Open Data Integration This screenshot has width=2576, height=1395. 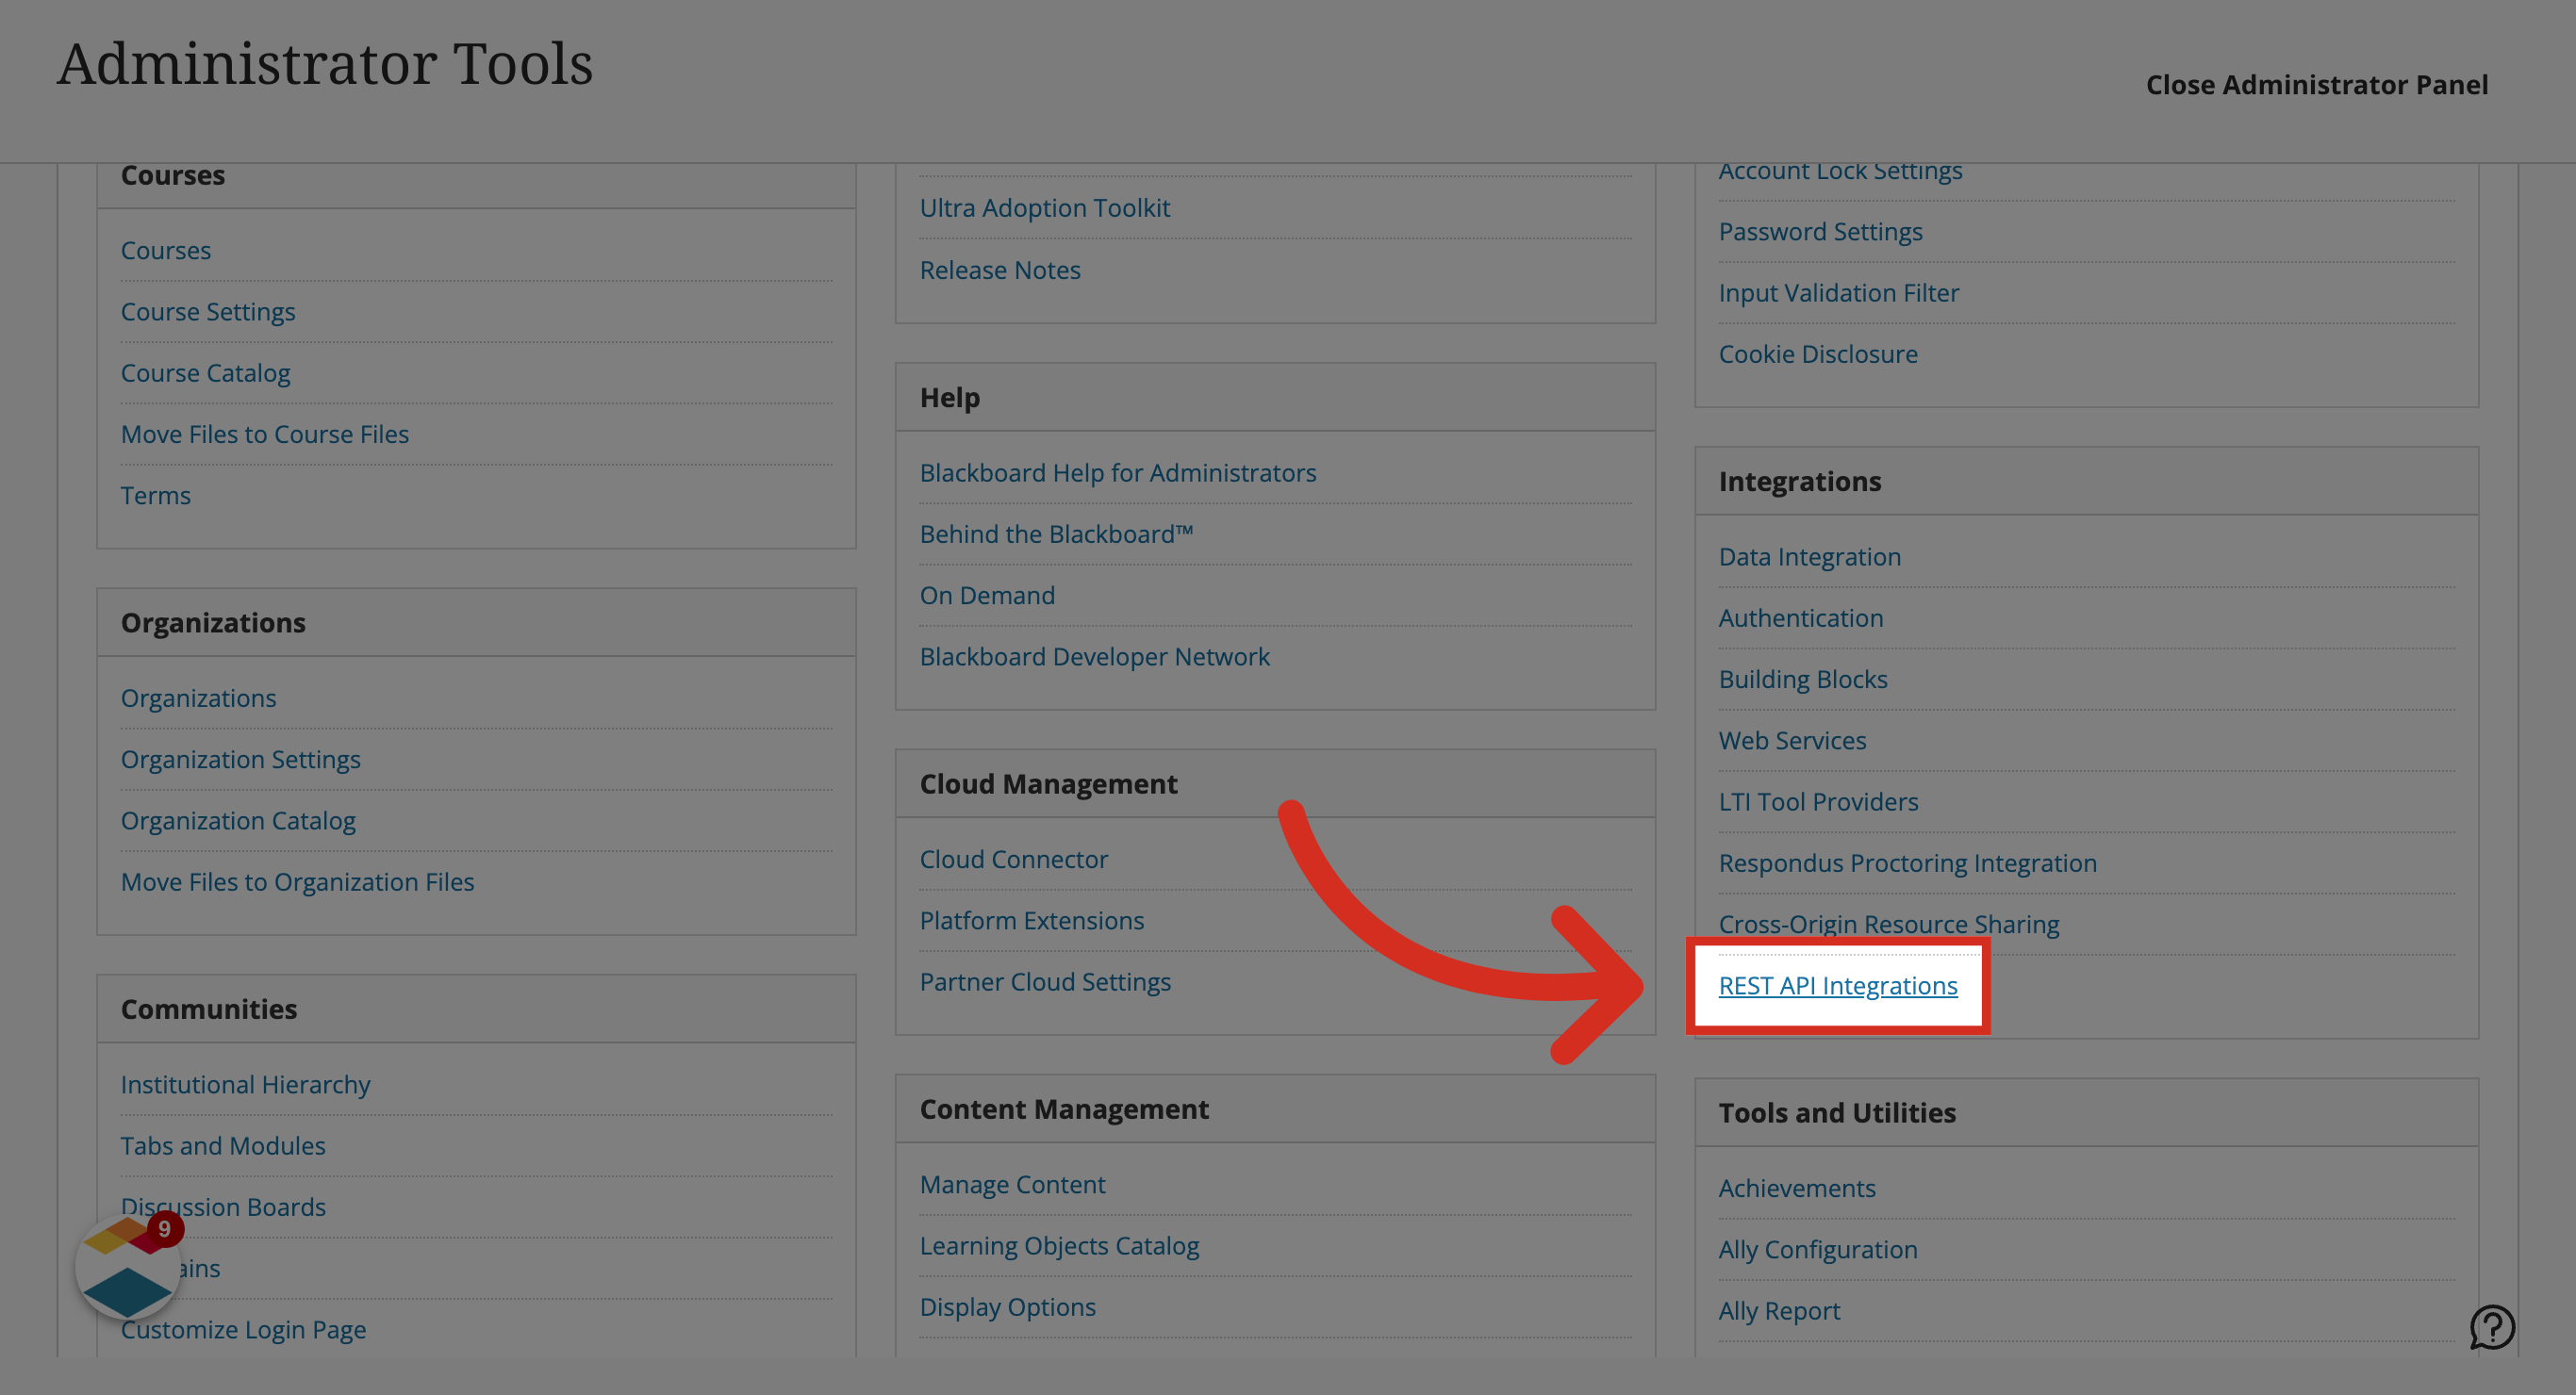pyautogui.click(x=1810, y=557)
